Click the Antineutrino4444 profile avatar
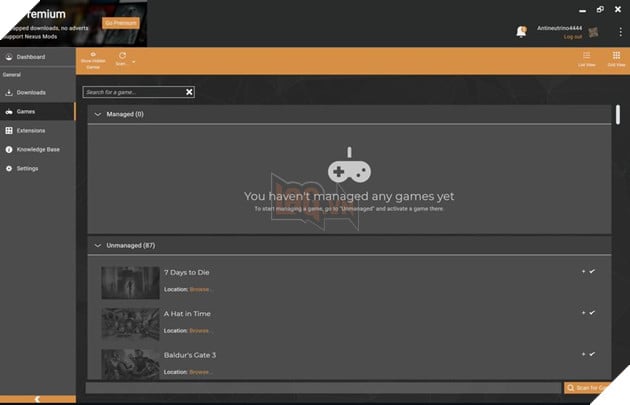The height and width of the screenshot is (405, 630). click(593, 32)
